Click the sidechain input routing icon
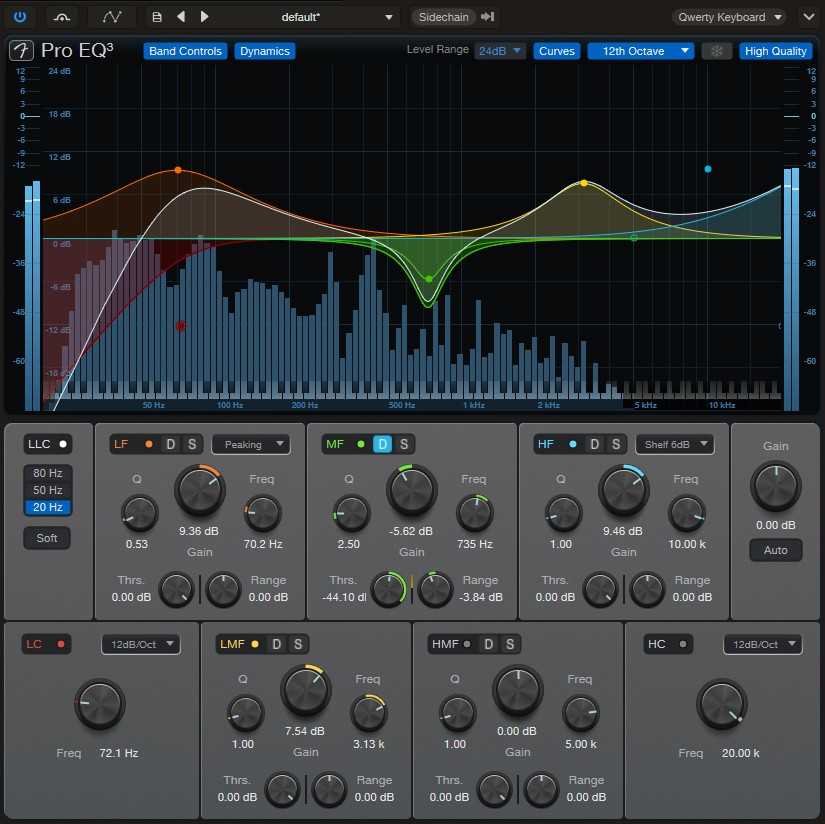825x824 pixels. click(x=486, y=16)
